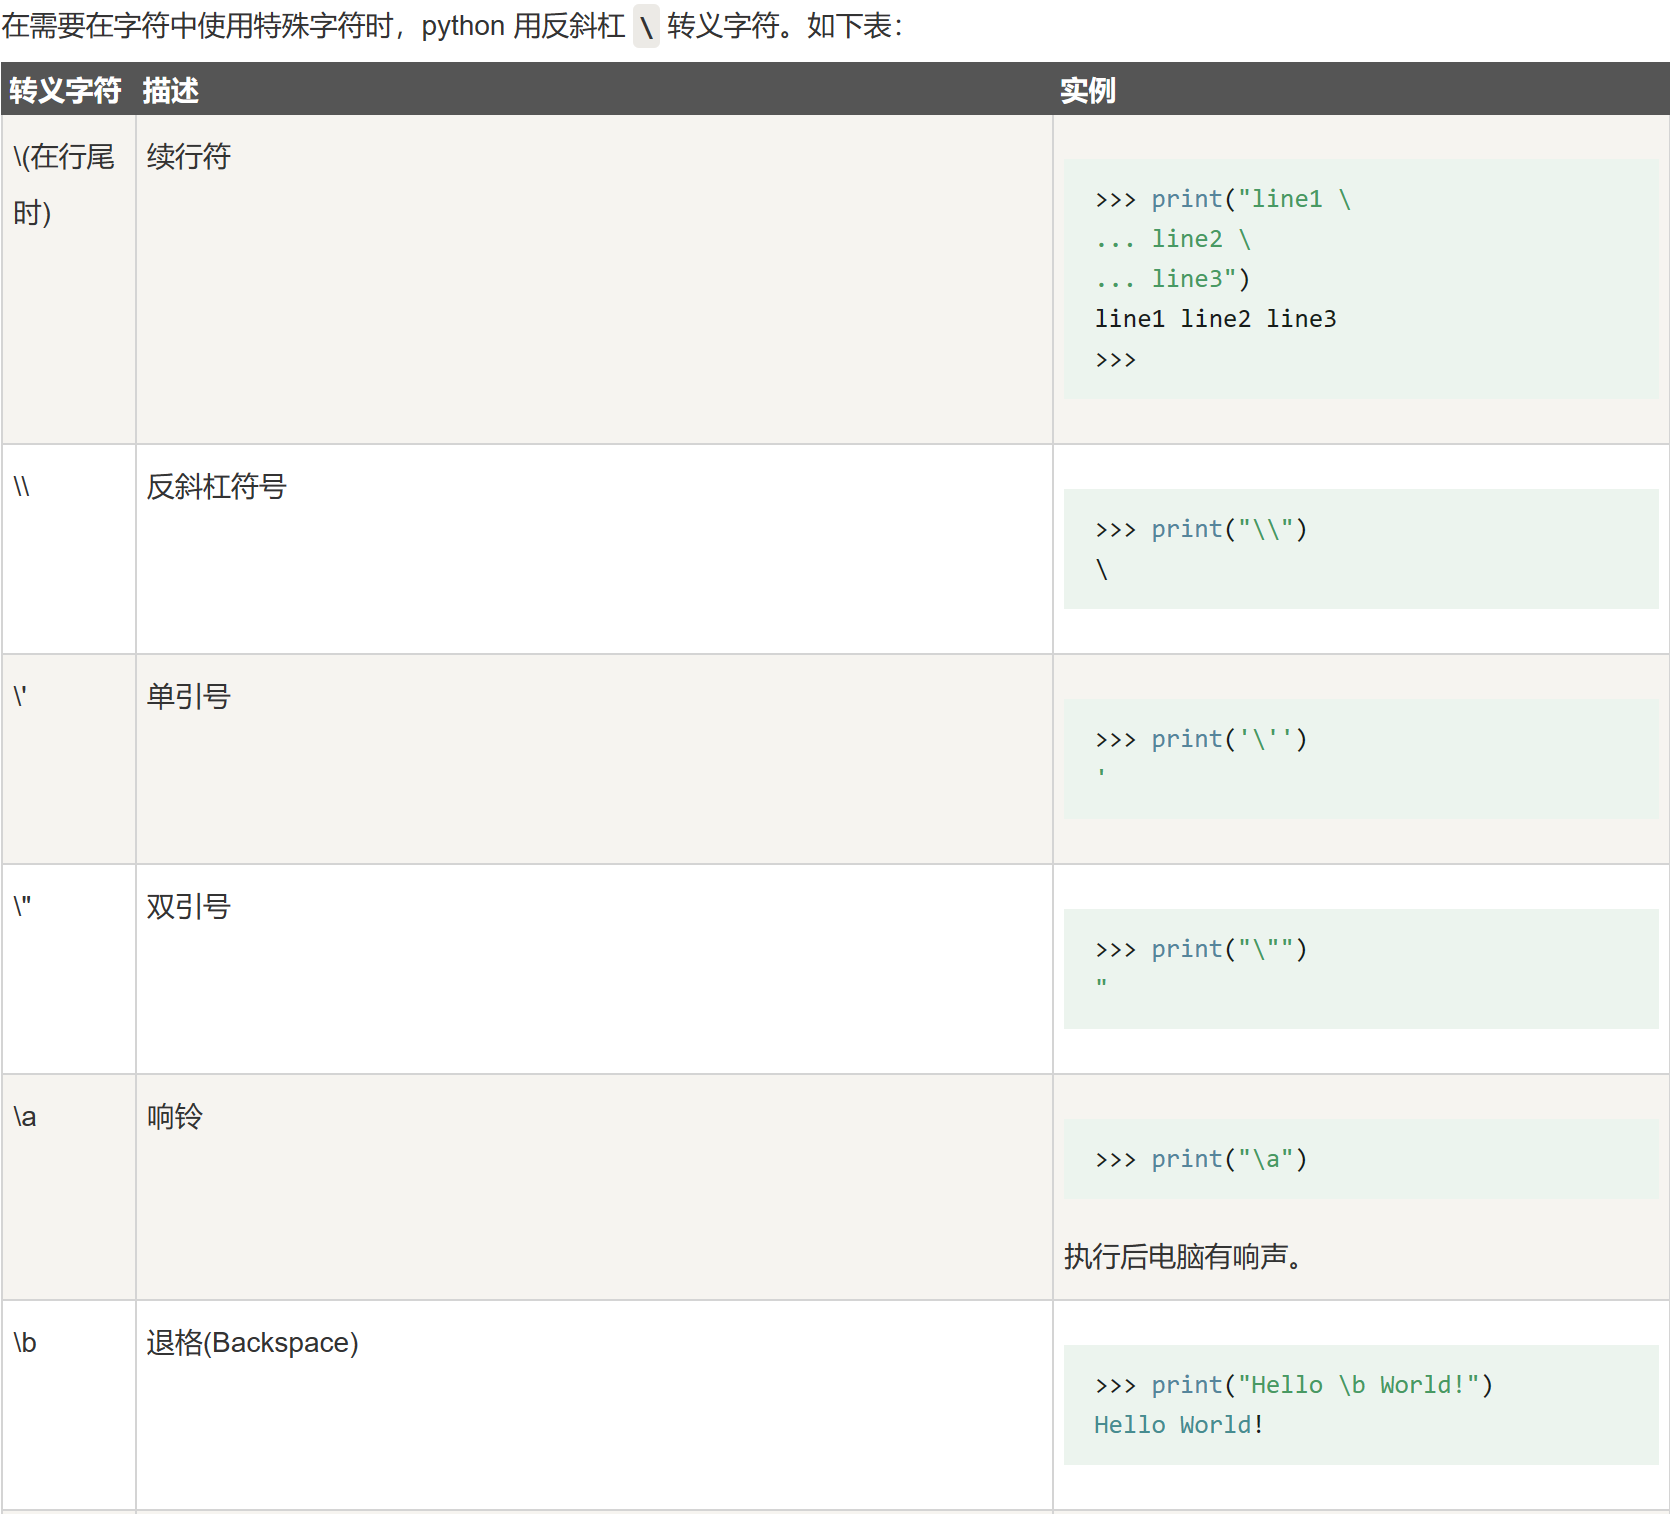Image resolution: width=1670 pixels, height=1514 pixels.
Task: Click the \" escape character cell
Action: tap(68, 969)
